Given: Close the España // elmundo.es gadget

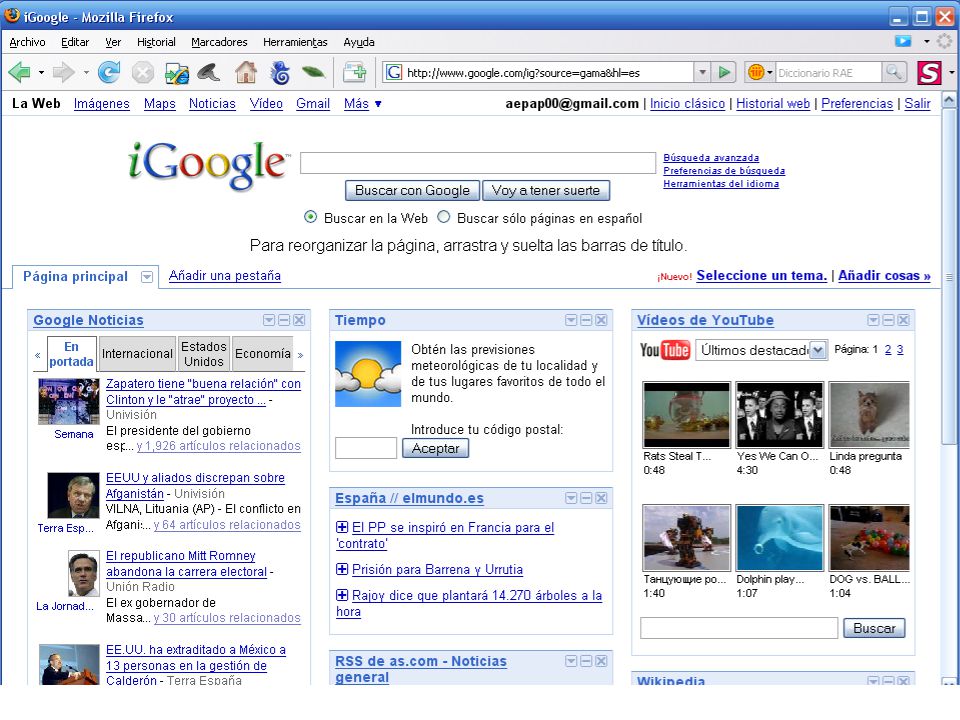Looking at the screenshot, I should click(601, 498).
